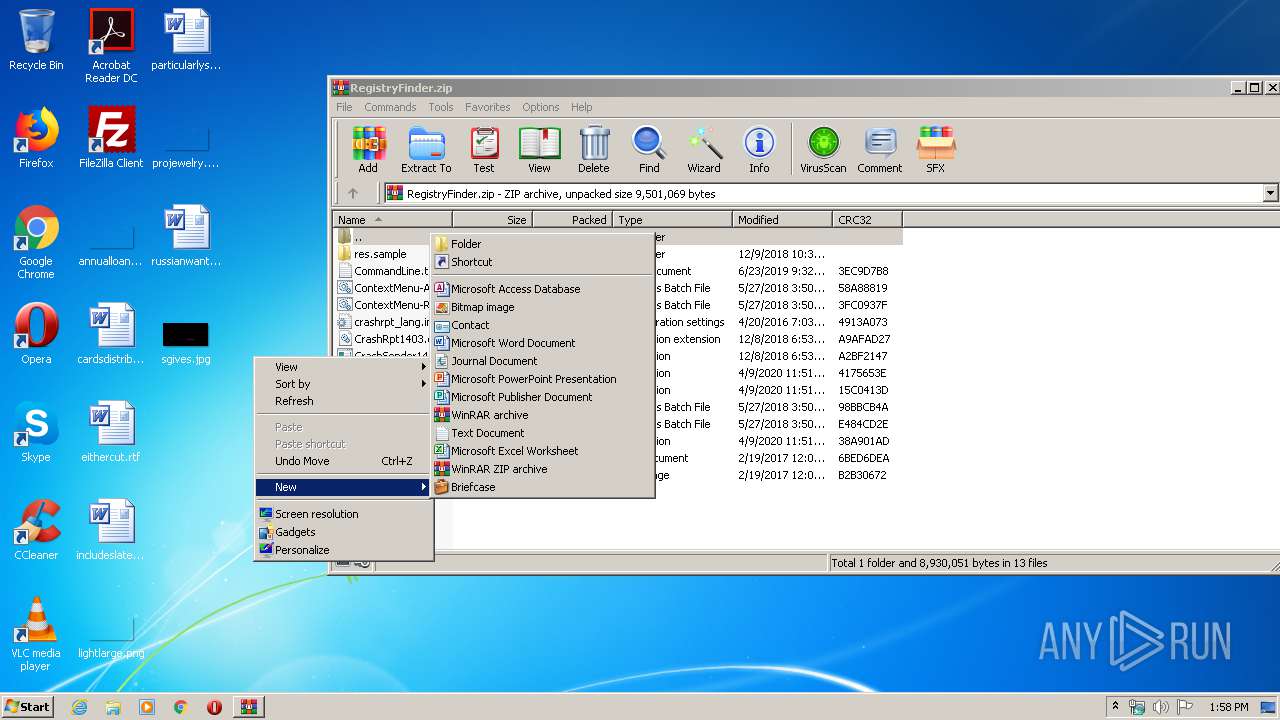The height and width of the screenshot is (720, 1280).
Task: Sort by the Name column header
Action: (x=392, y=220)
